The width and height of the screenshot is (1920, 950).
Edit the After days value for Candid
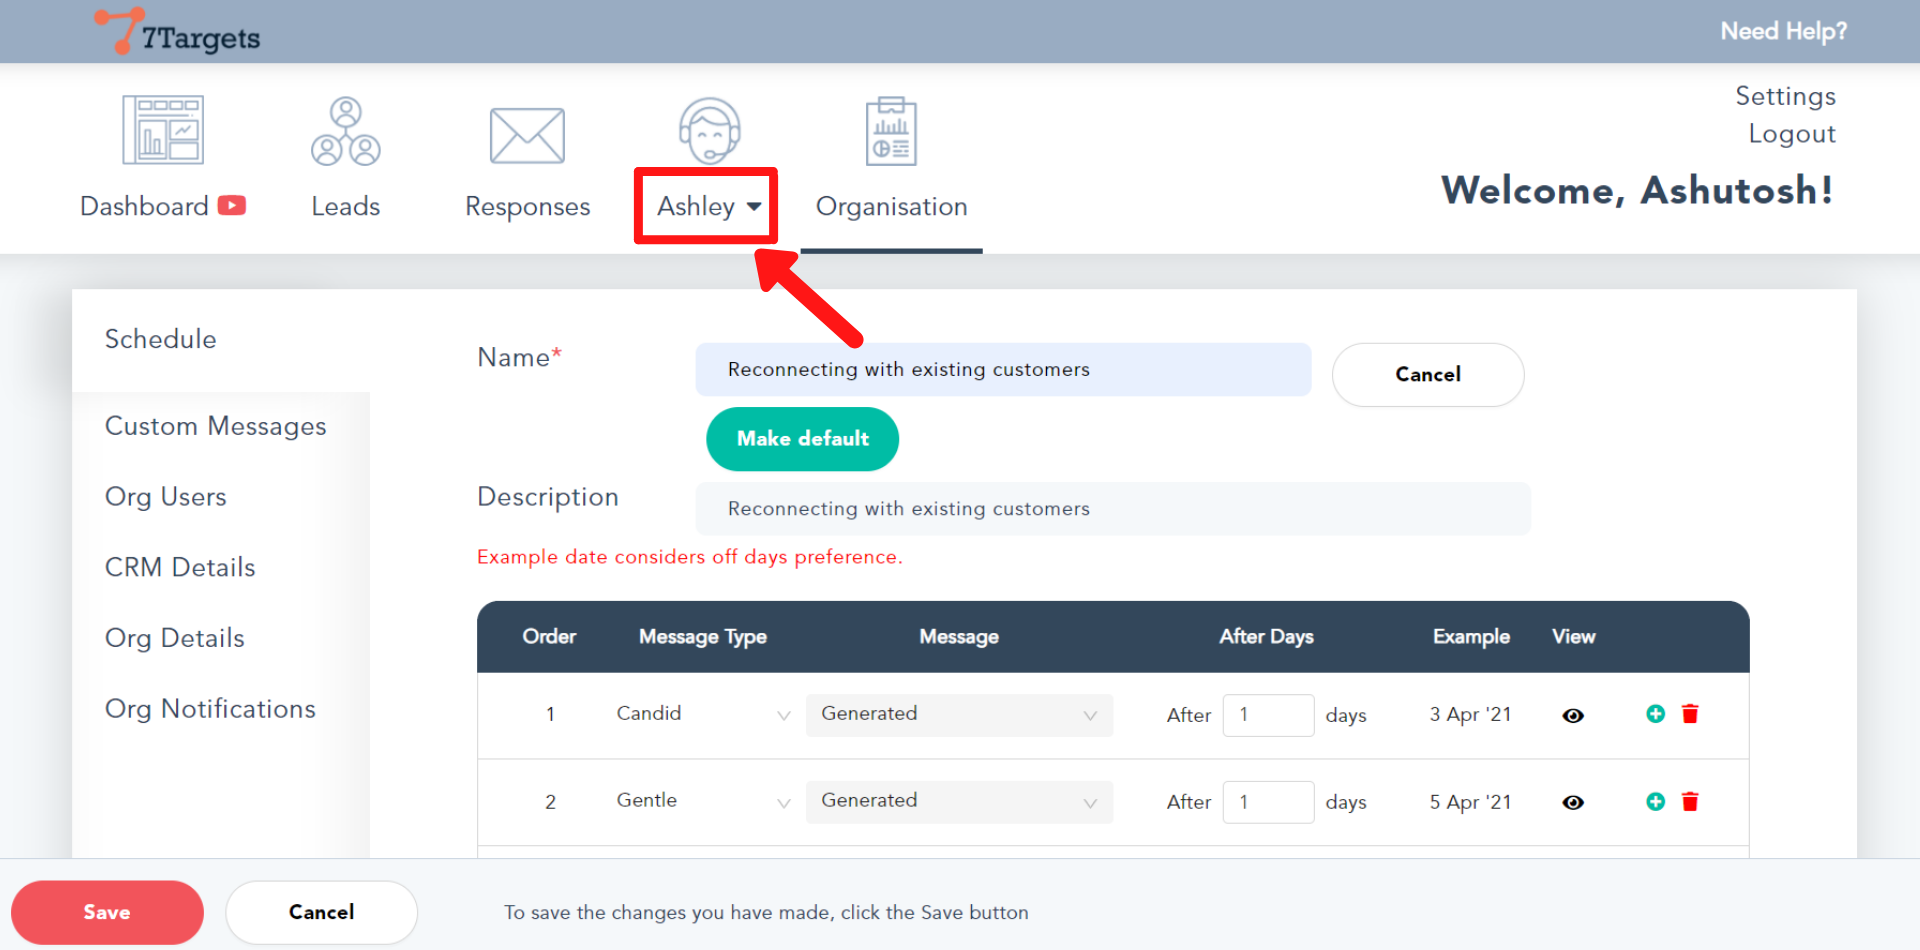tap(1268, 715)
